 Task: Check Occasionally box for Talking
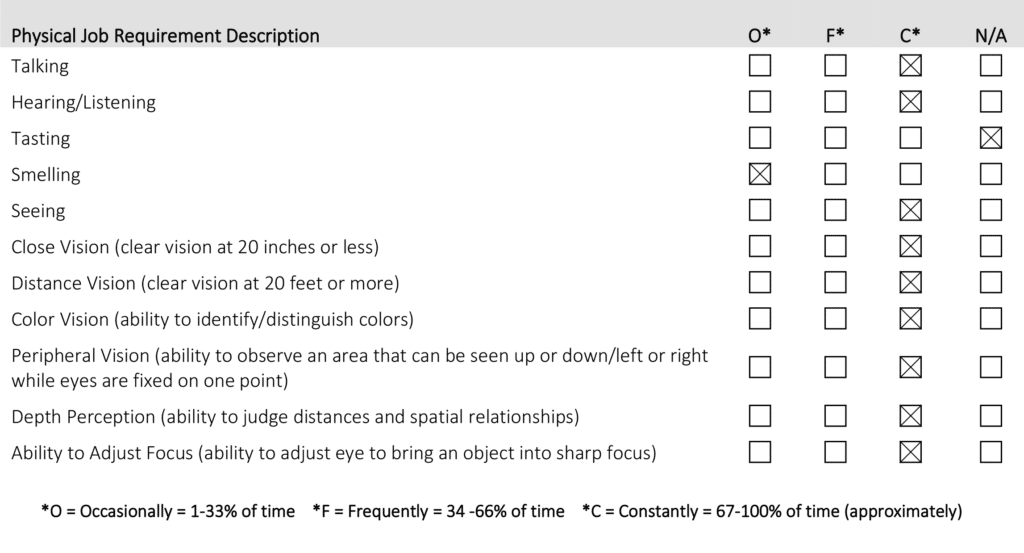point(760,66)
